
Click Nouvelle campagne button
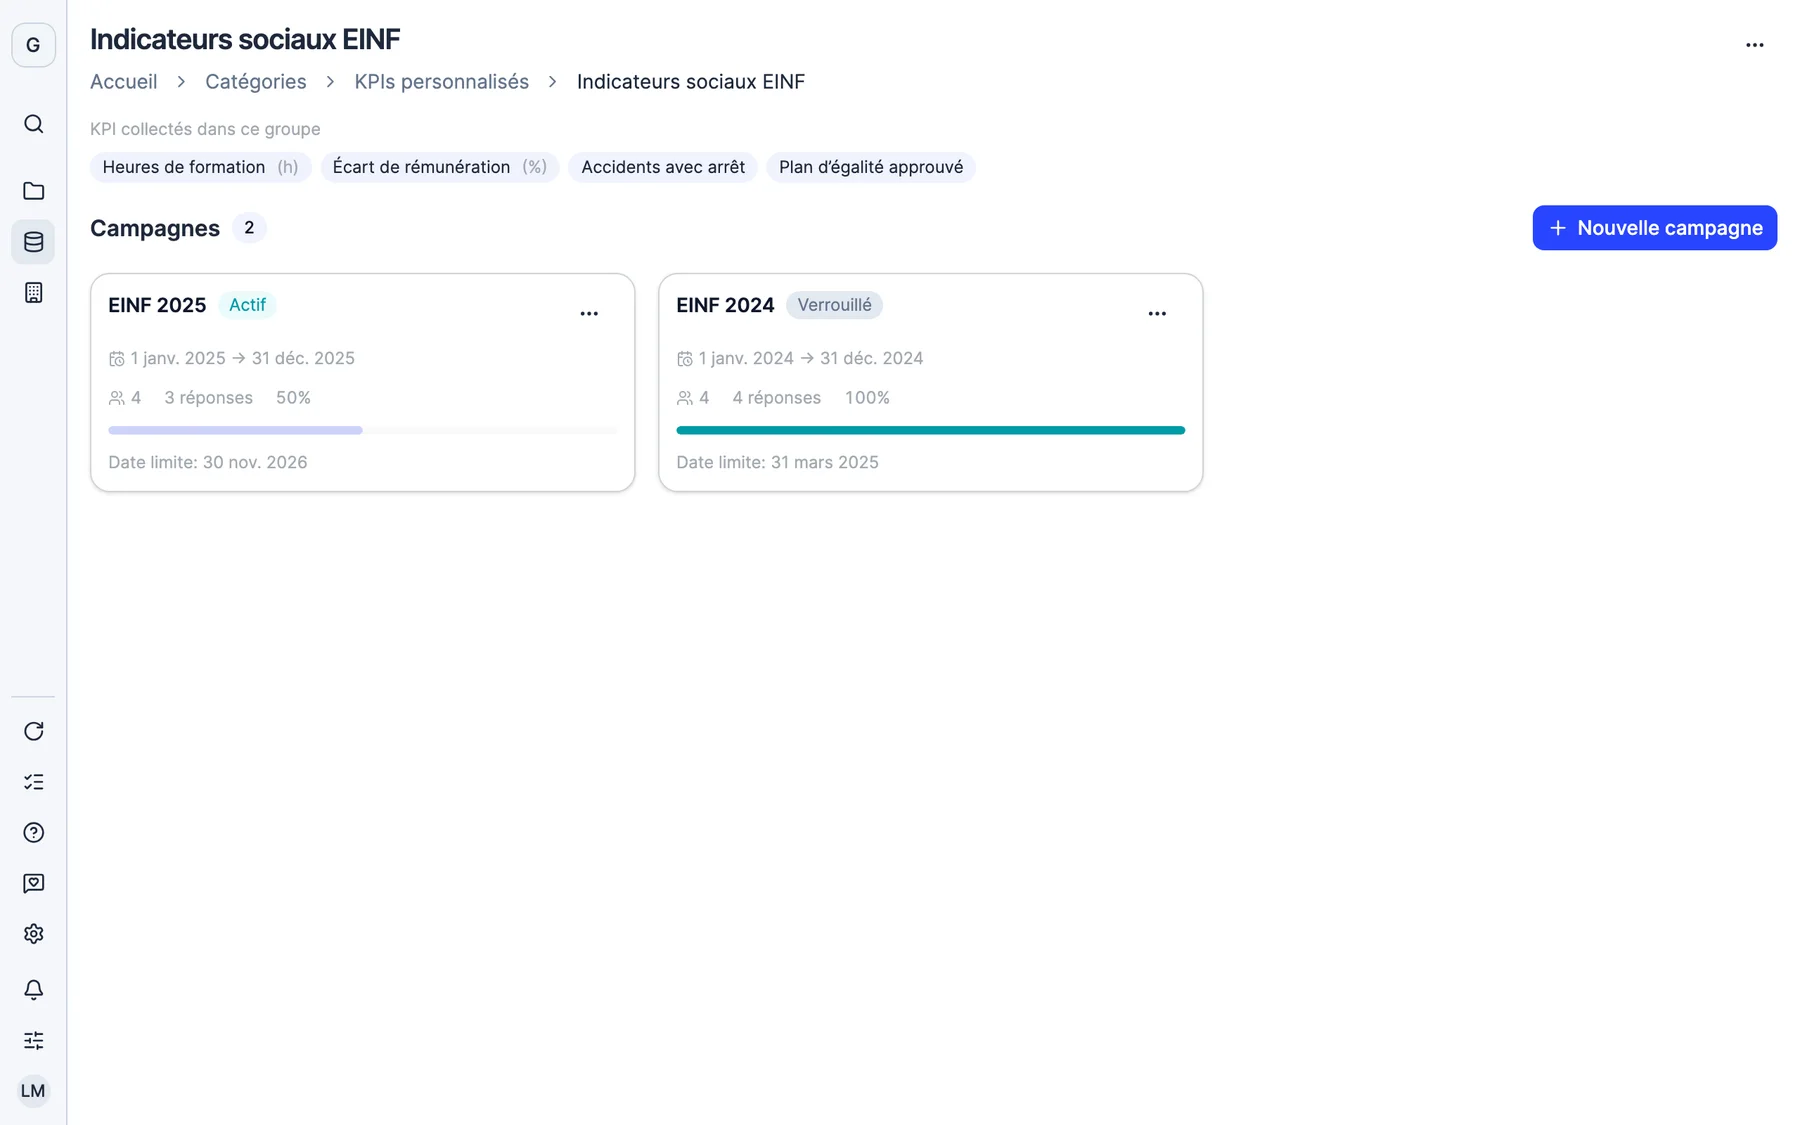coord(1654,228)
